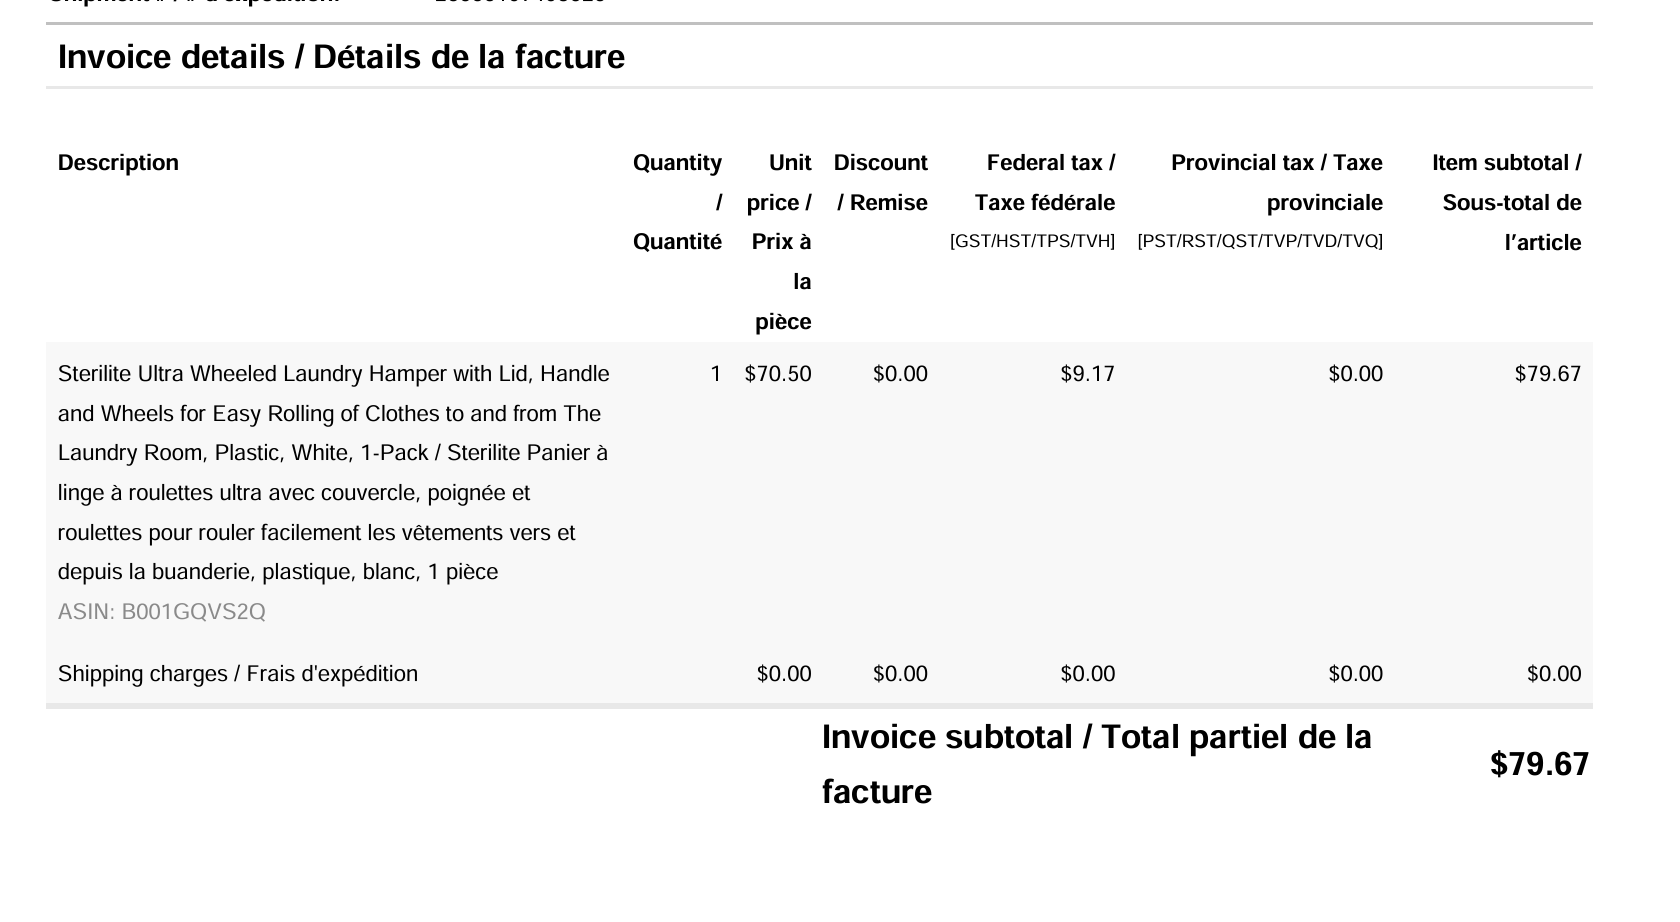Select the item subtotal $79.67 in product row

click(x=1548, y=374)
